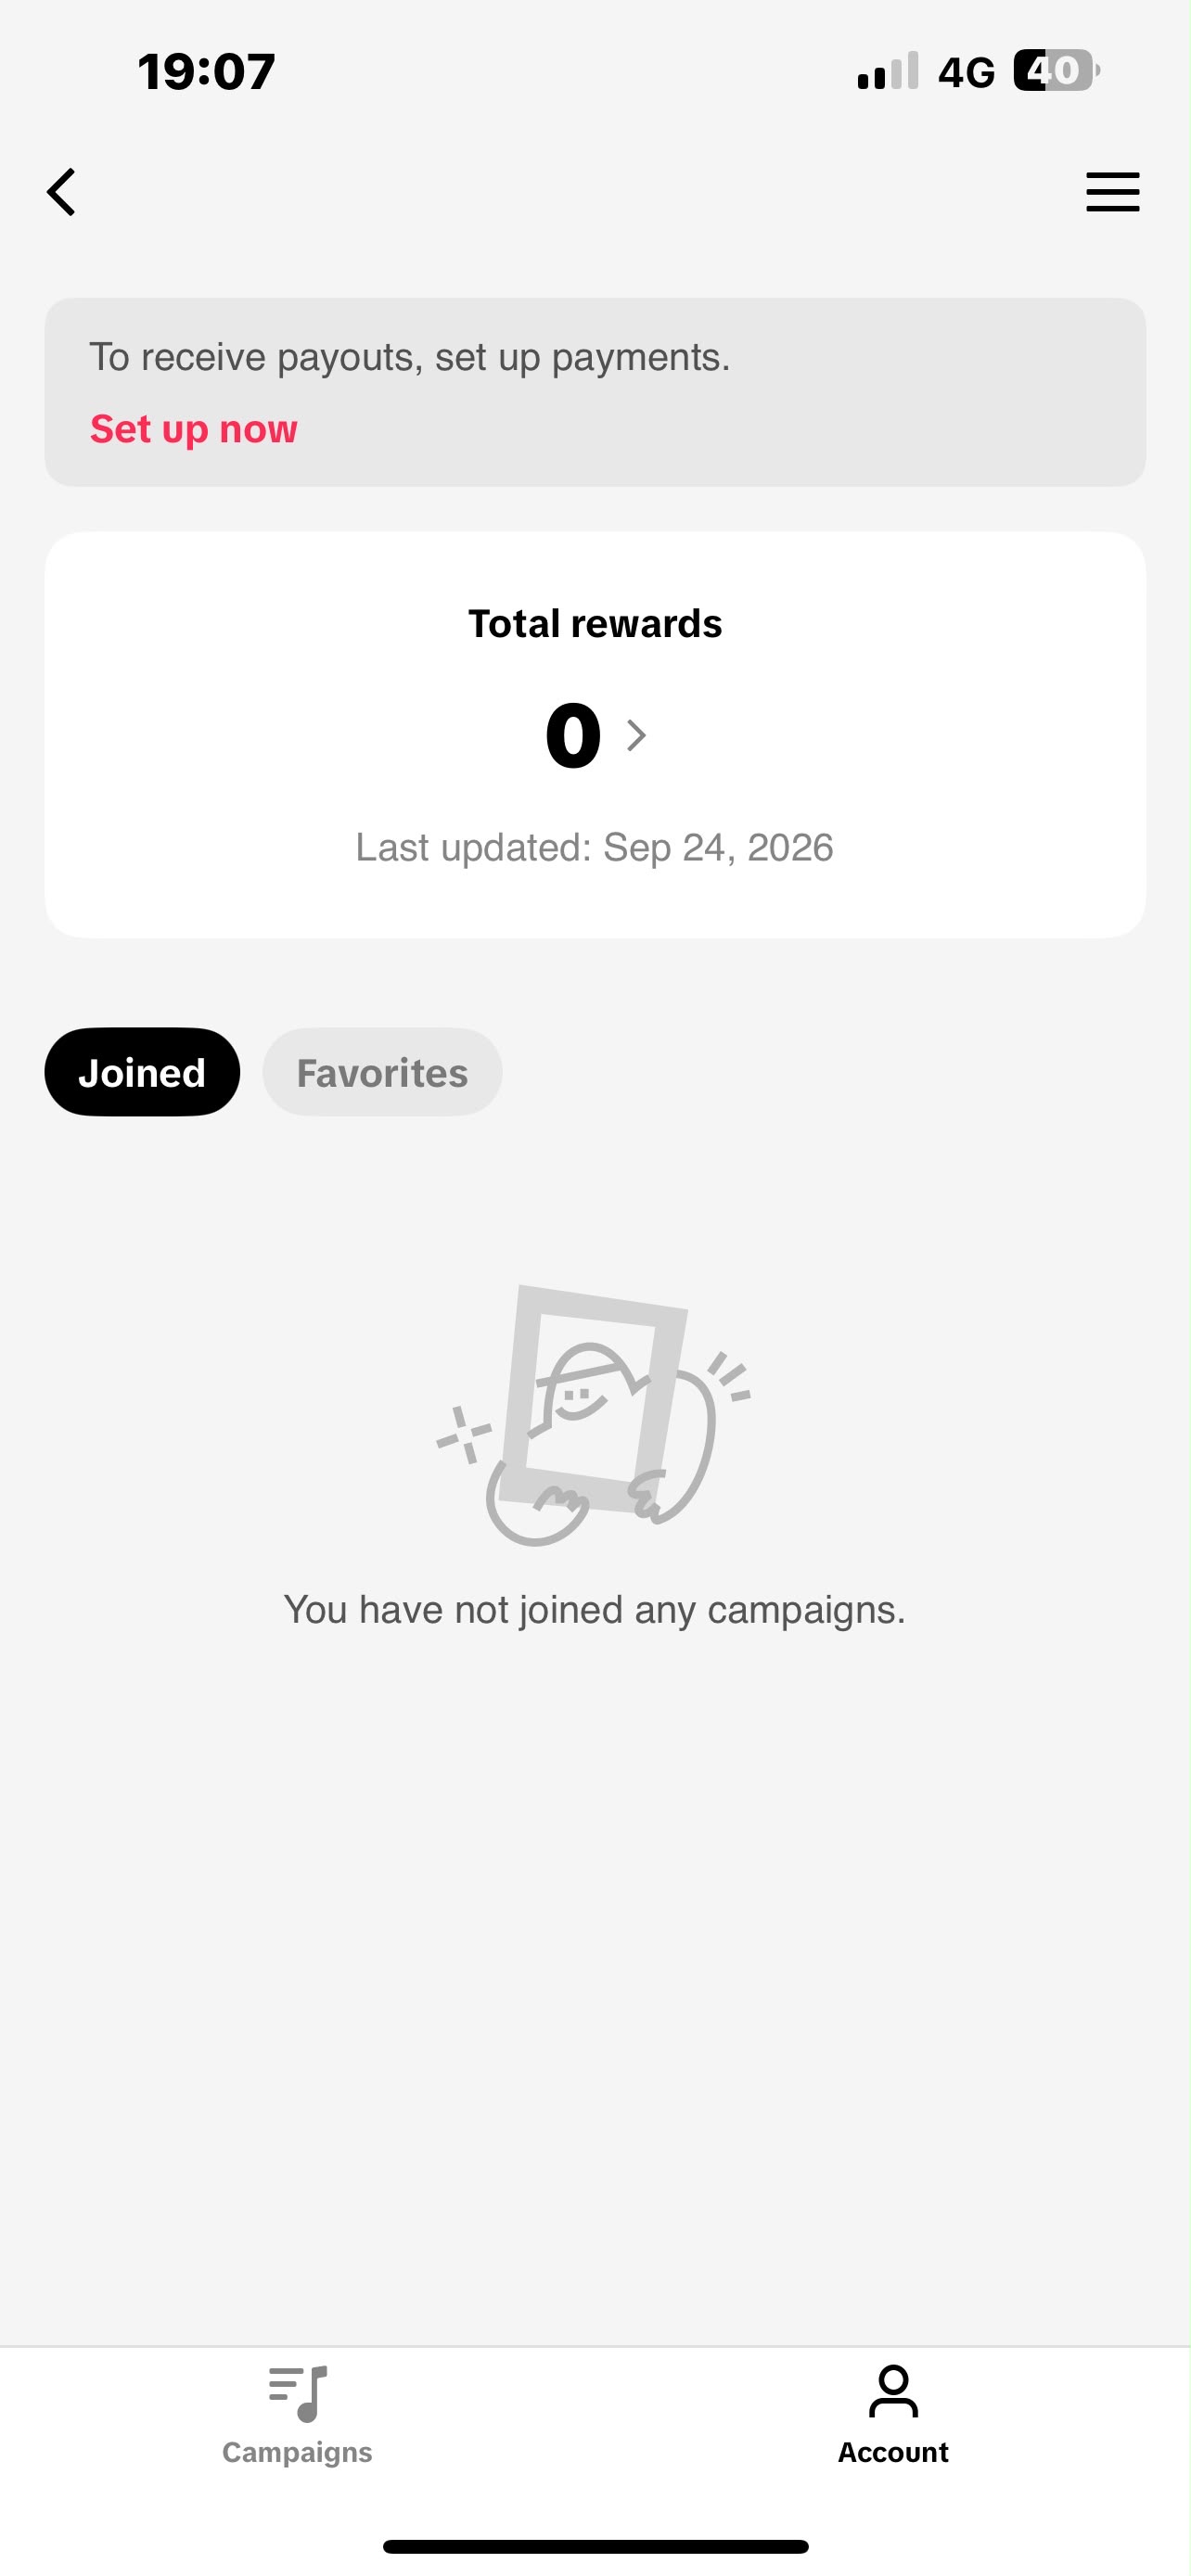The height and width of the screenshot is (2576, 1191).
Task: Tap the Last updated date text
Action: pos(595,848)
